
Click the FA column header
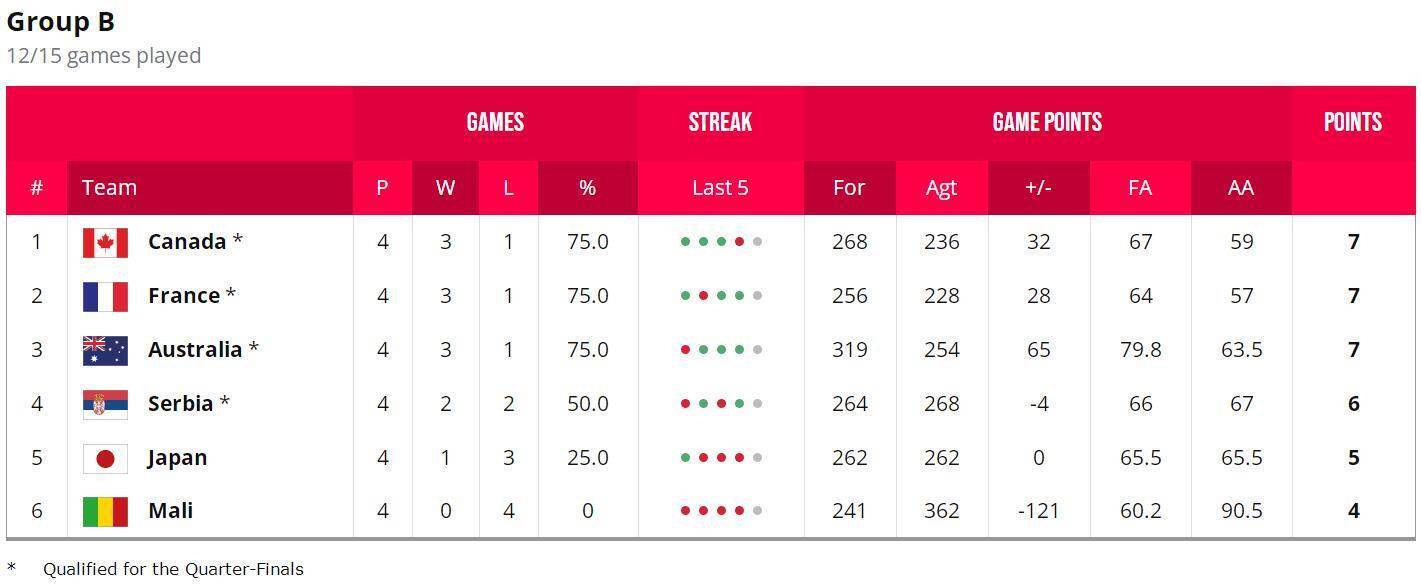pyautogui.click(x=1140, y=188)
